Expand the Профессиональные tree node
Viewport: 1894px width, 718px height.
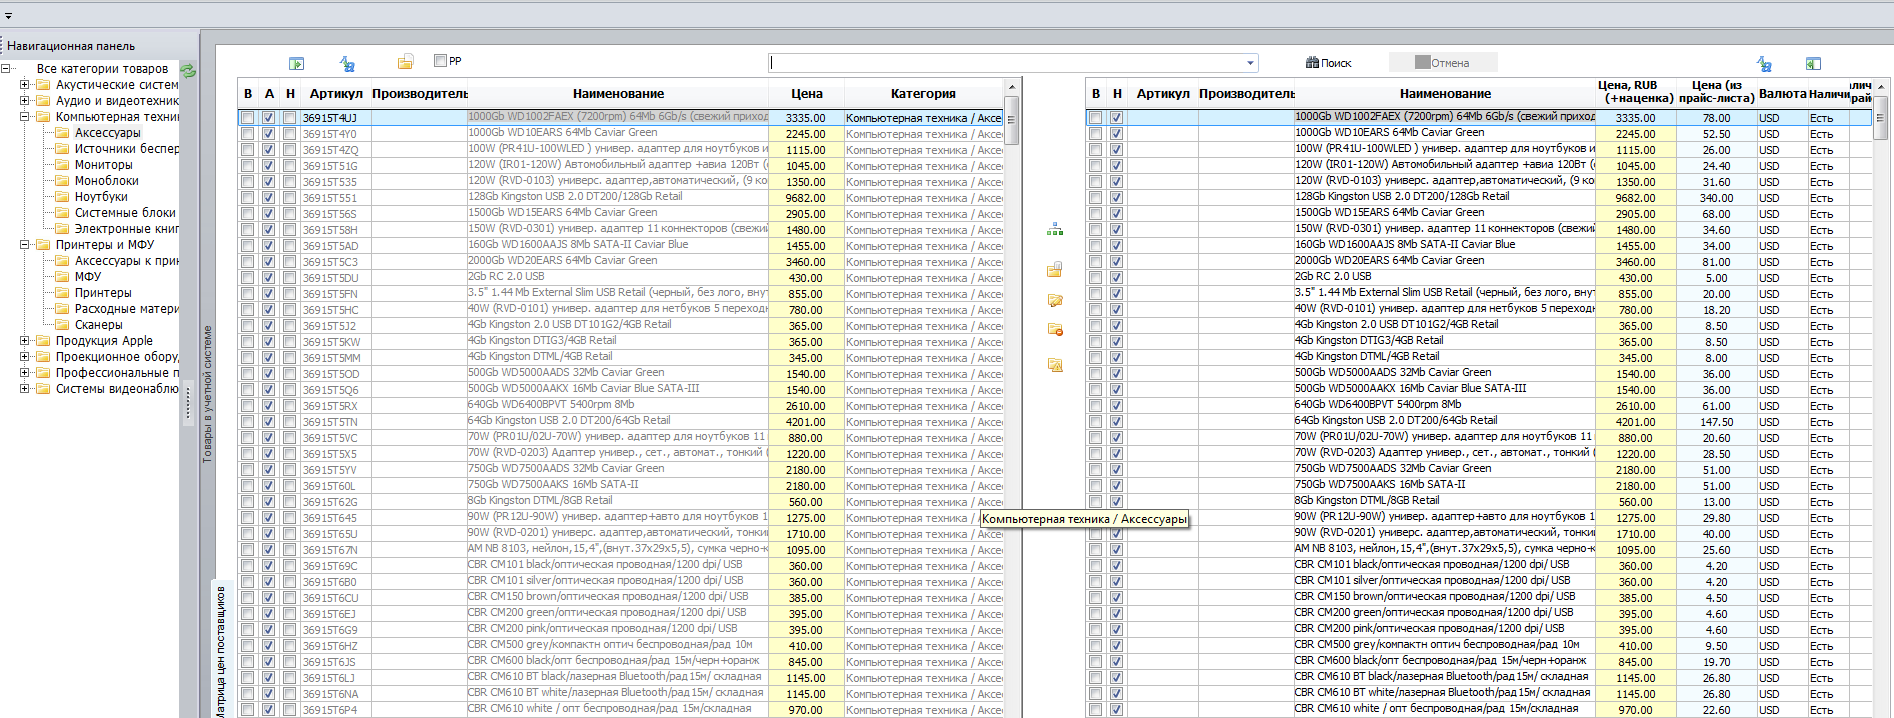click(25, 373)
